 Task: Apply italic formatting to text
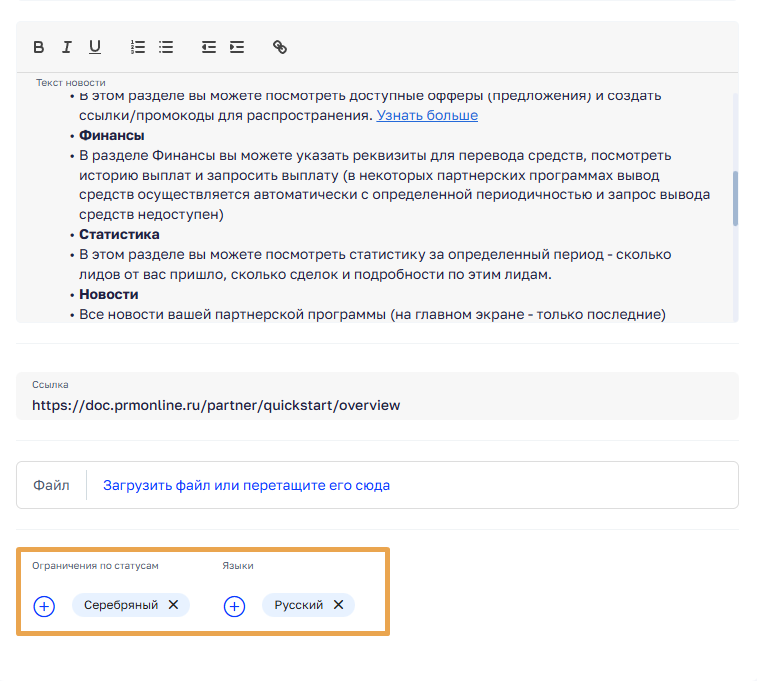(x=67, y=47)
